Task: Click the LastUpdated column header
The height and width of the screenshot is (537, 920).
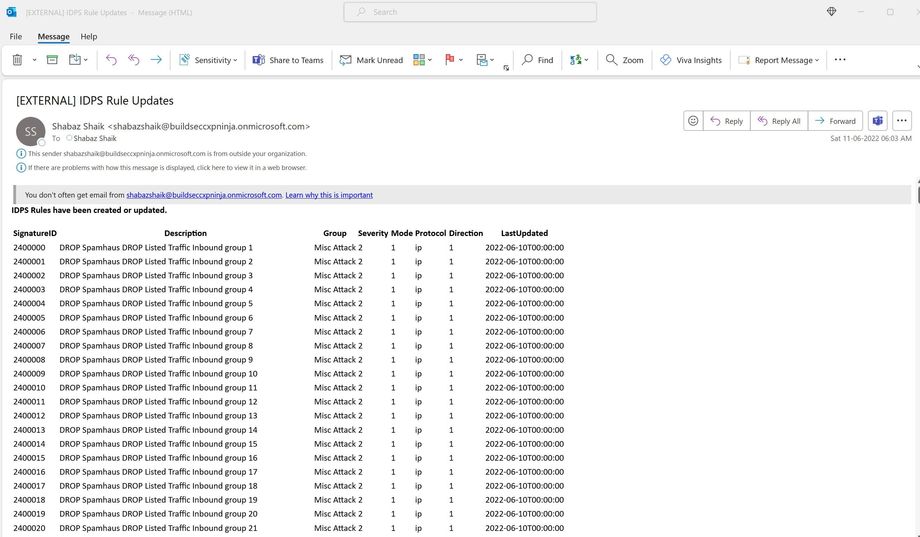Action: pos(524,233)
